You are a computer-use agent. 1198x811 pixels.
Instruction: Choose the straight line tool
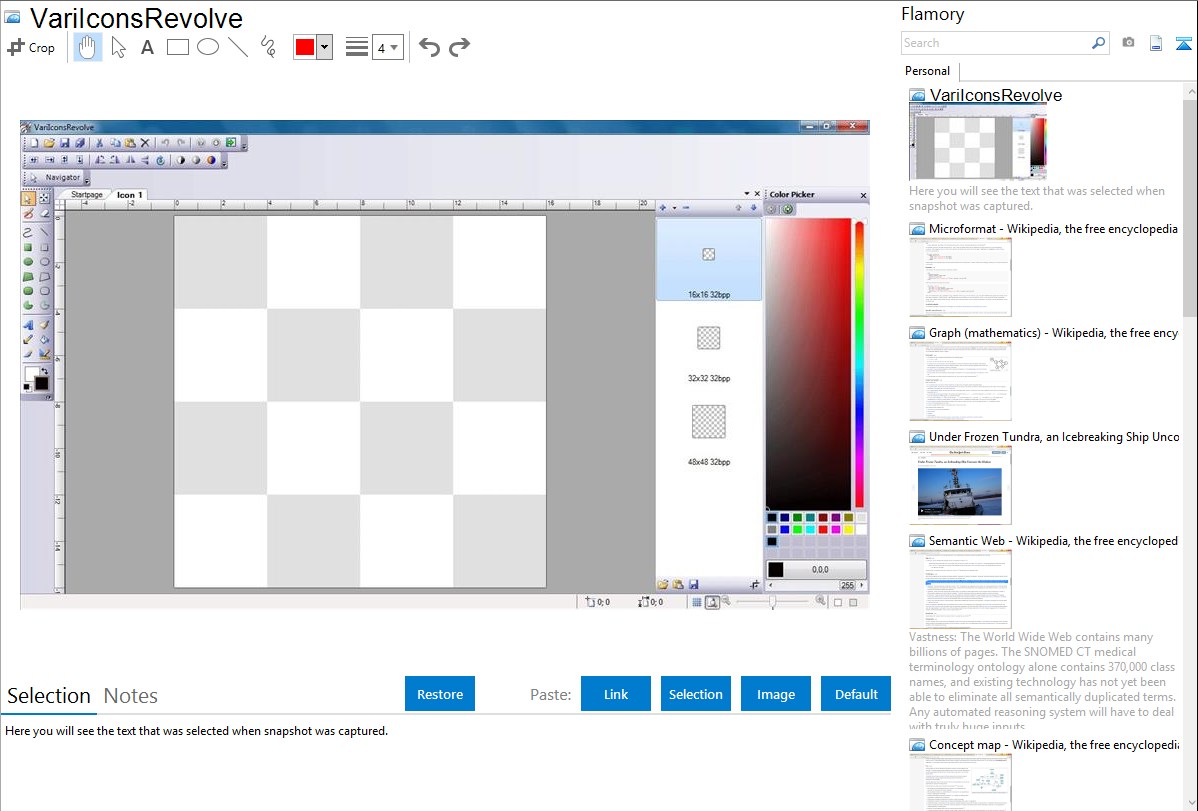point(238,47)
